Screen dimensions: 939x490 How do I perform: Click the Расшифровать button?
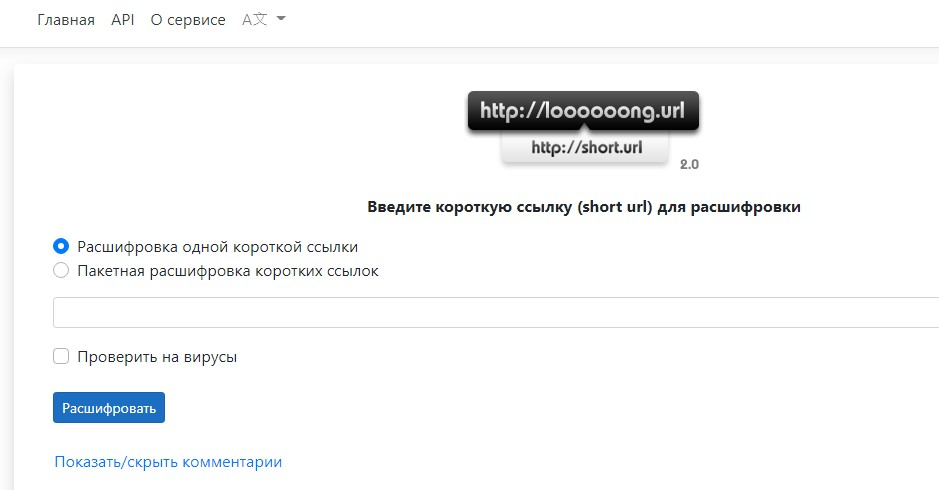[109, 407]
